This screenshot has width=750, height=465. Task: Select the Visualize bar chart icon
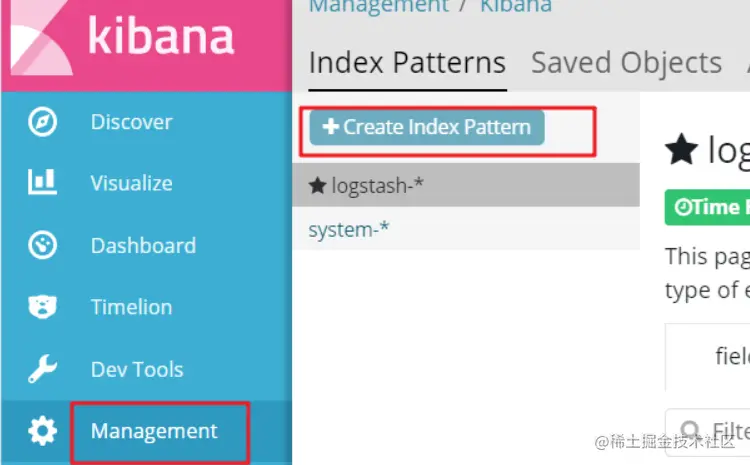tap(42, 184)
